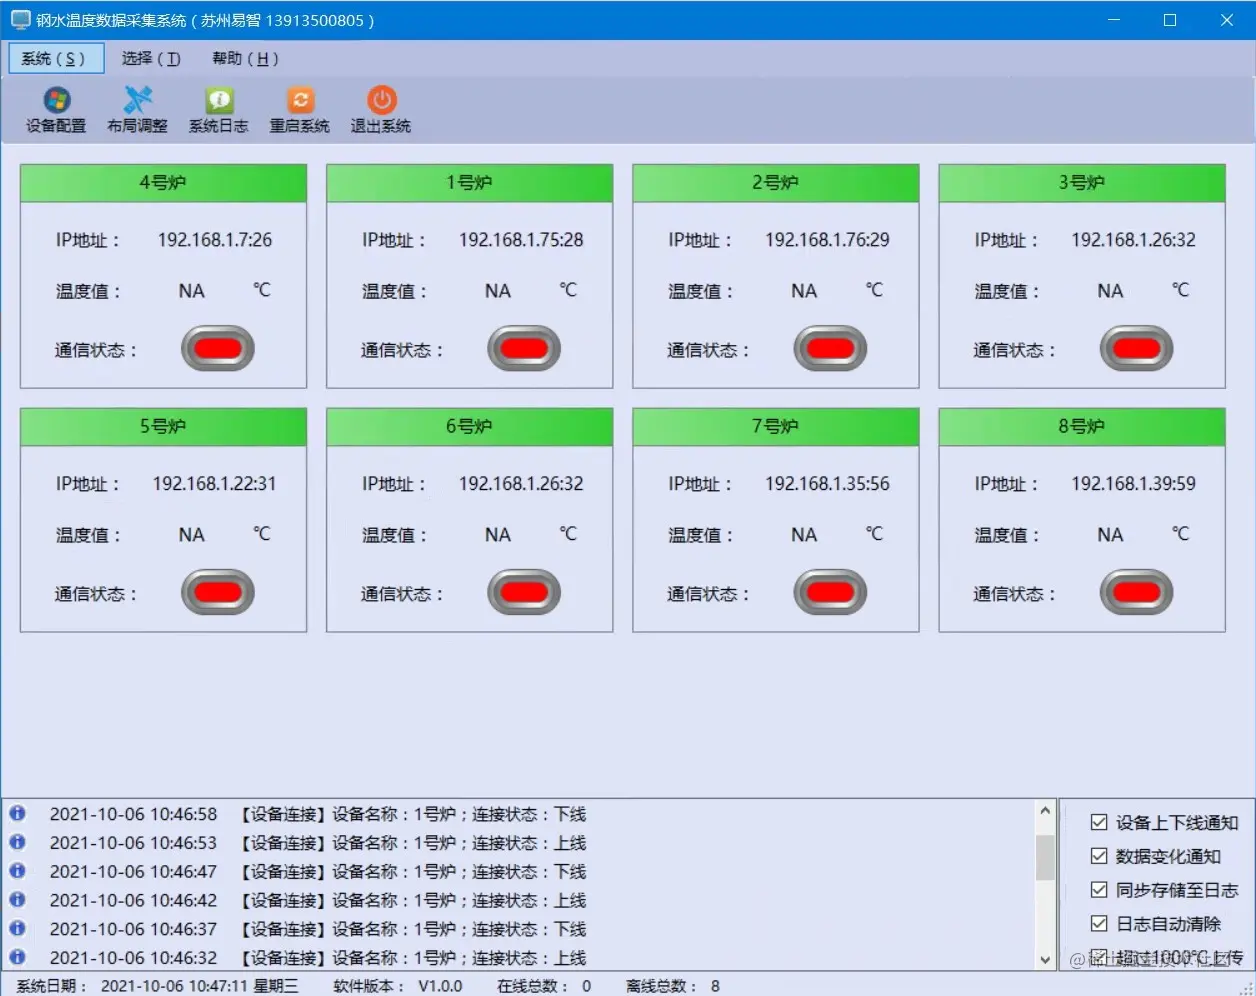Click info icon of 10:46:42 log entry
Viewport: 1256px width, 996px height.
click(17, 899)
